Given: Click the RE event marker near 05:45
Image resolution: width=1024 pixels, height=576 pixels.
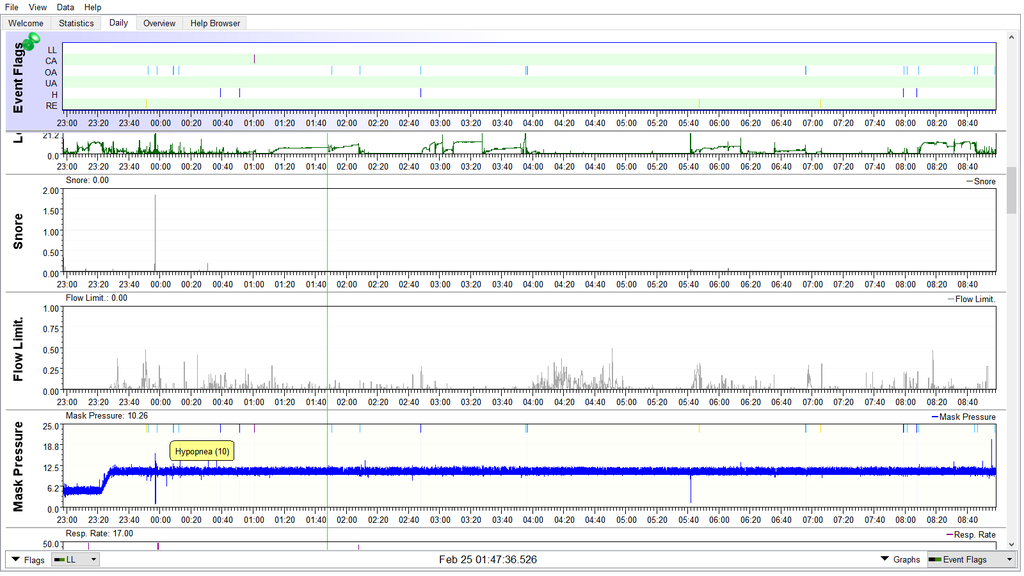Looking at the screenshot, I should coord(699,104).
